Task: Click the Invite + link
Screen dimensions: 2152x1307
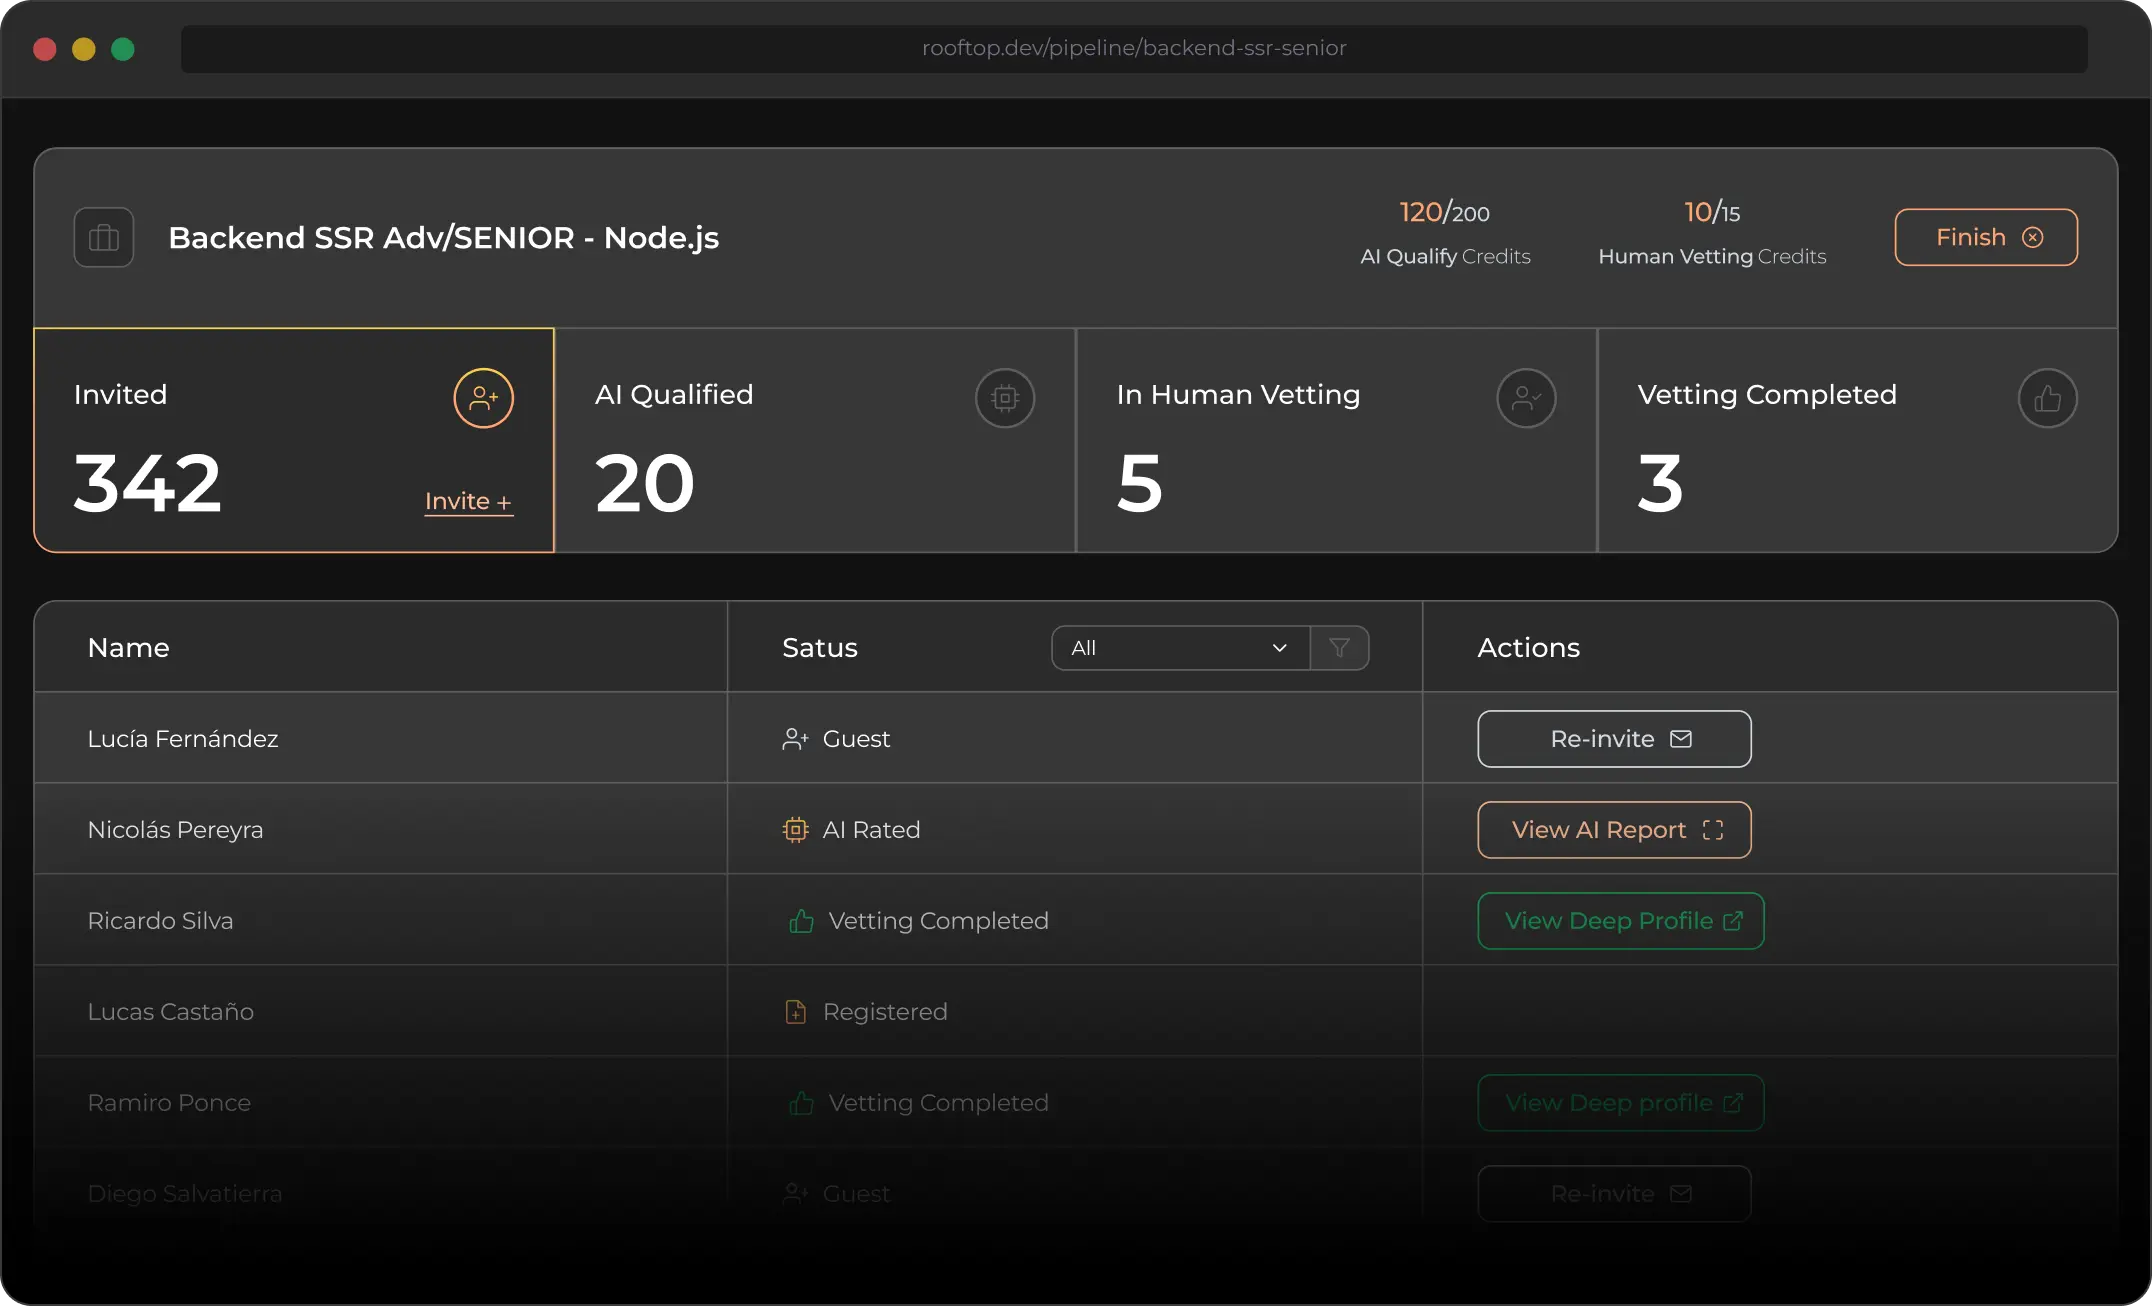Action: [x=468, y=501]
